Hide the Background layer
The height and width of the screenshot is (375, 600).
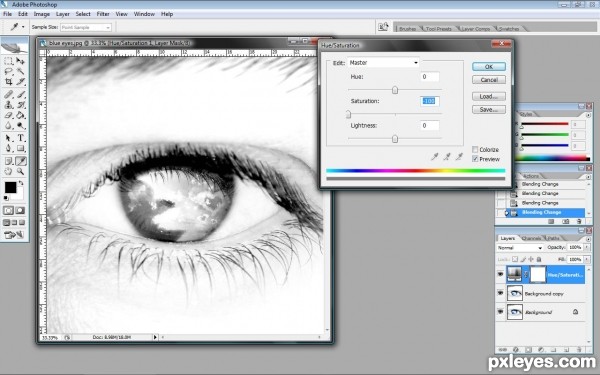tap(500, 311)
